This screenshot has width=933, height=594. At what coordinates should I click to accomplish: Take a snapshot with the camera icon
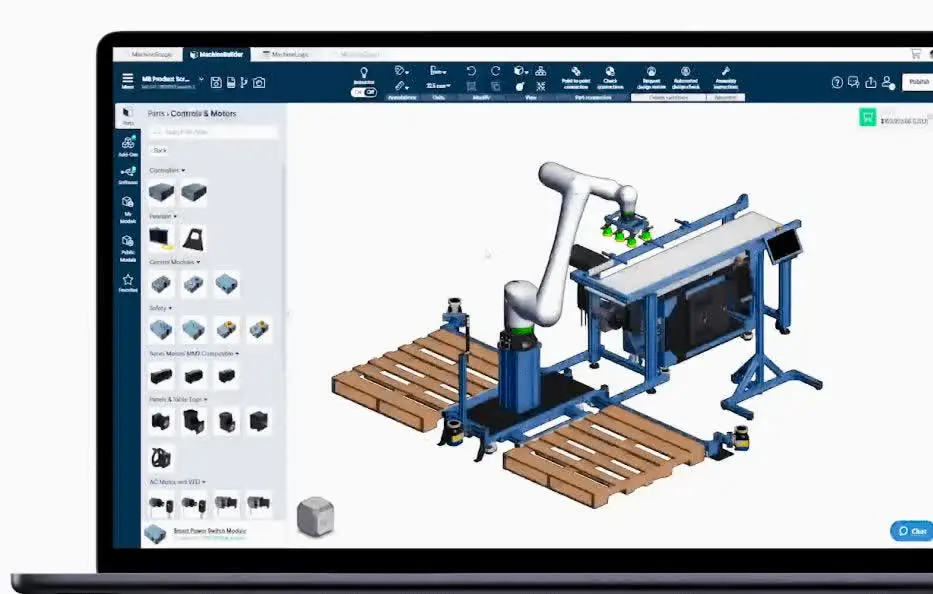259,82
